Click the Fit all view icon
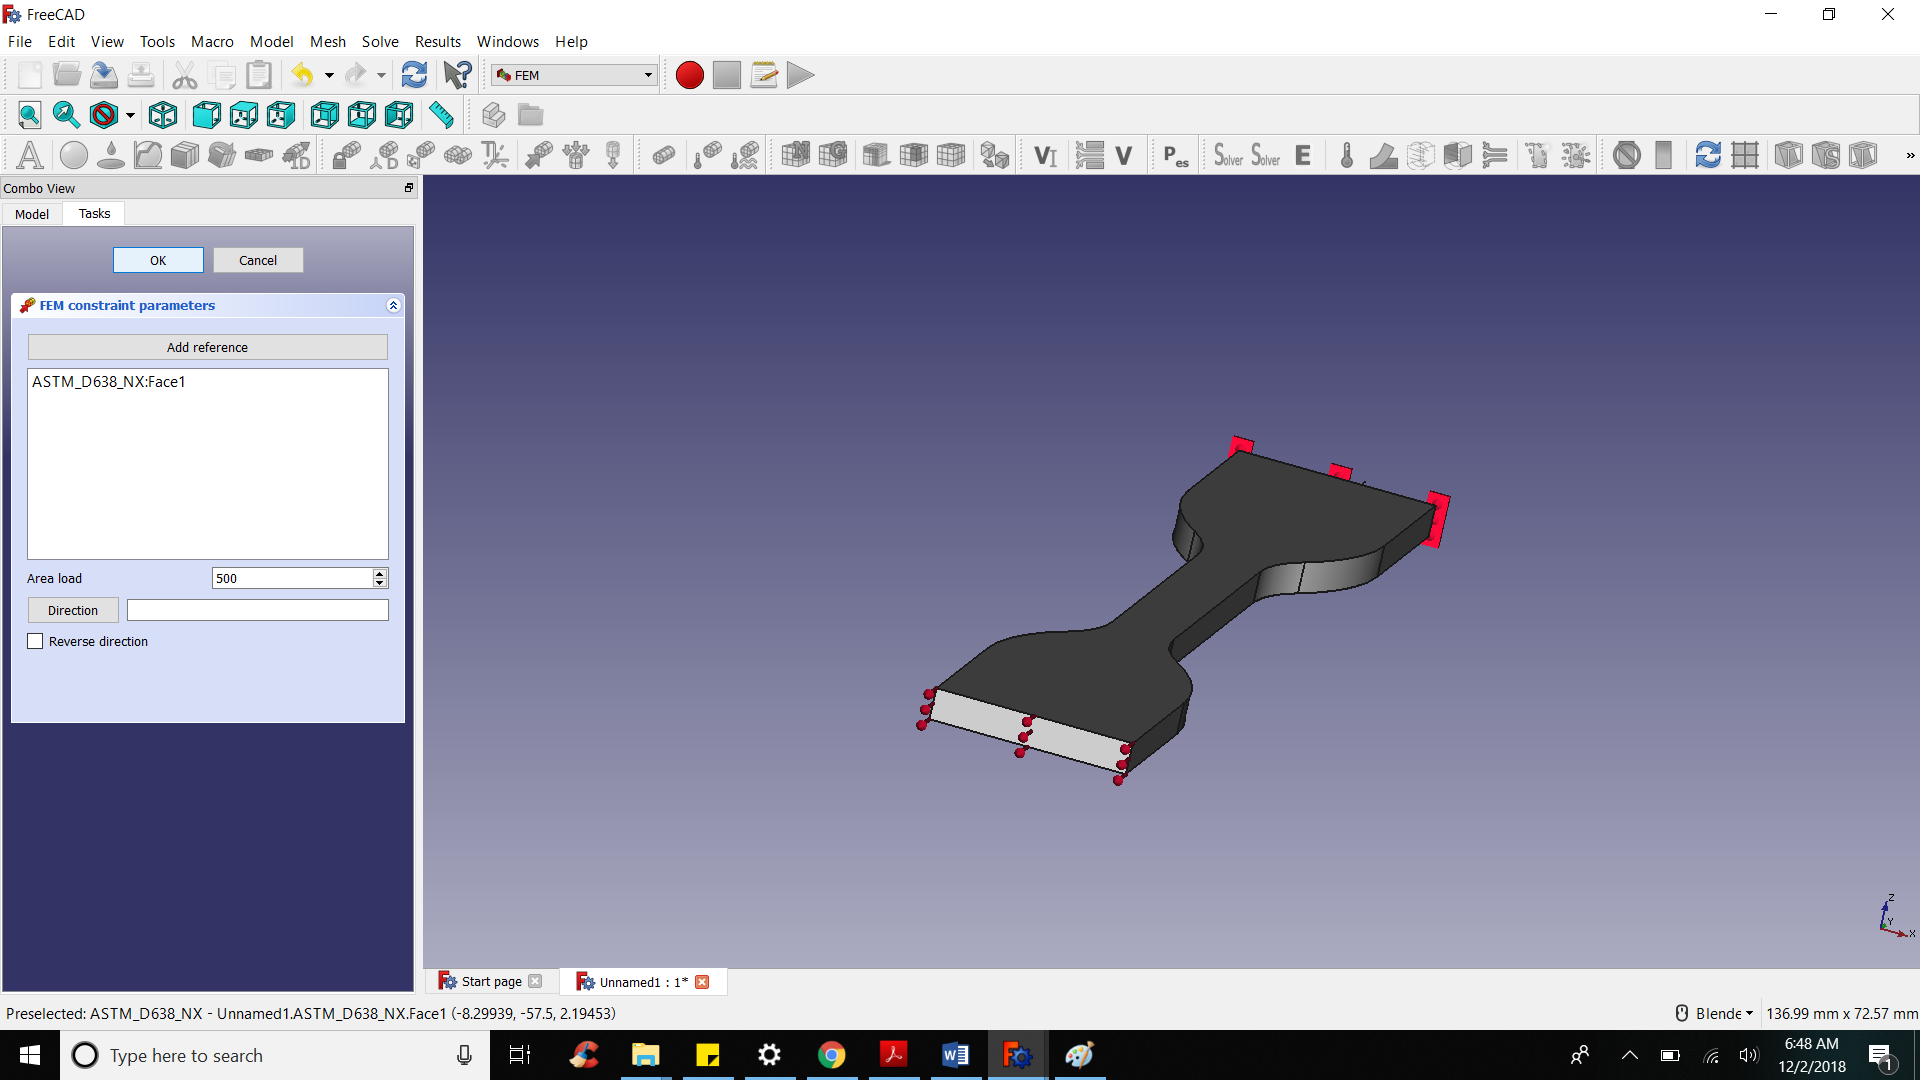 pyautogui.click(x=29, y=115)
